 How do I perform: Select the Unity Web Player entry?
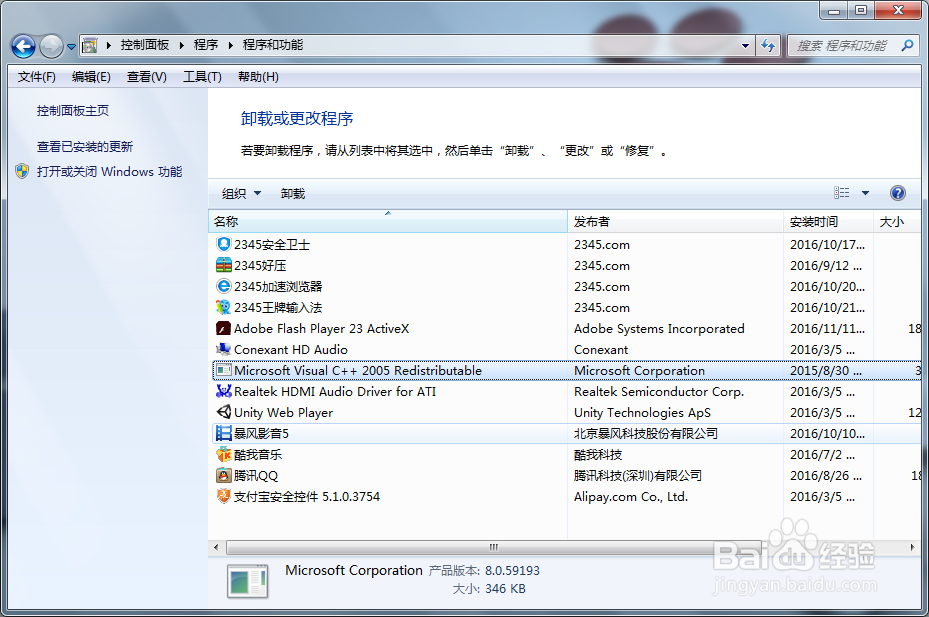pos(566,413)
